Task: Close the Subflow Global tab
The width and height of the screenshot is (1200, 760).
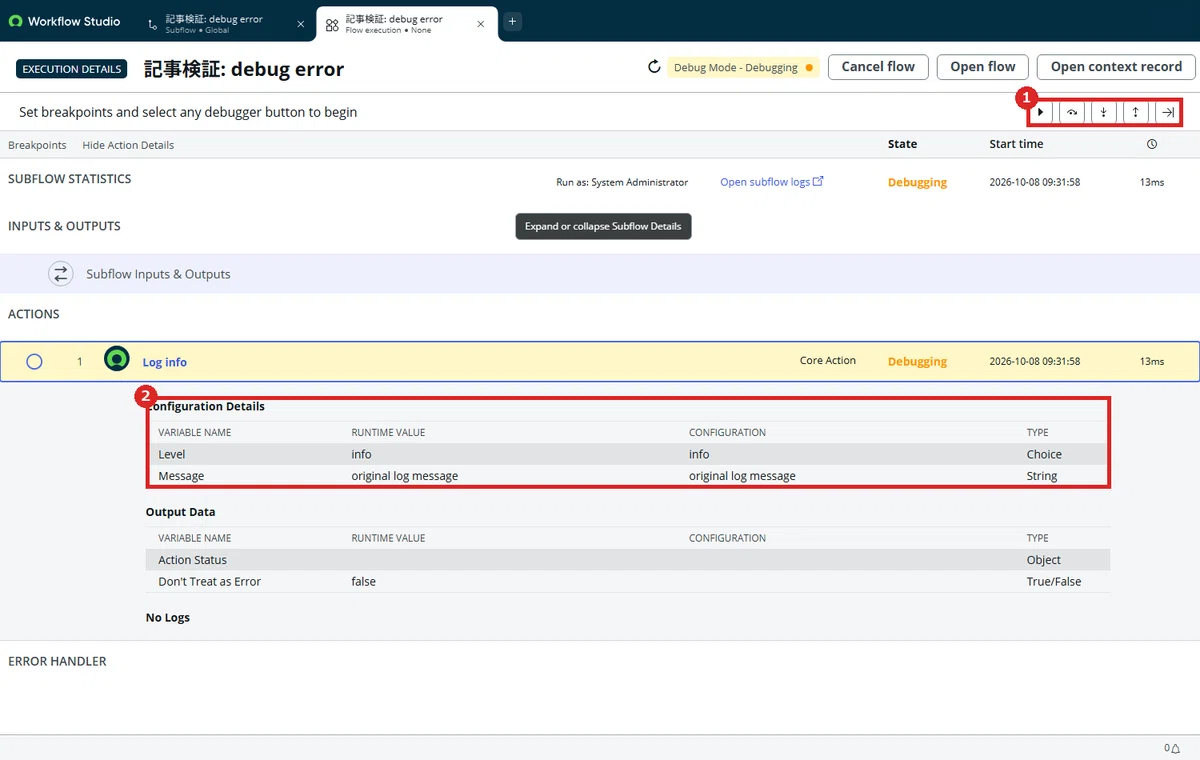Action: tap(300, 24)
